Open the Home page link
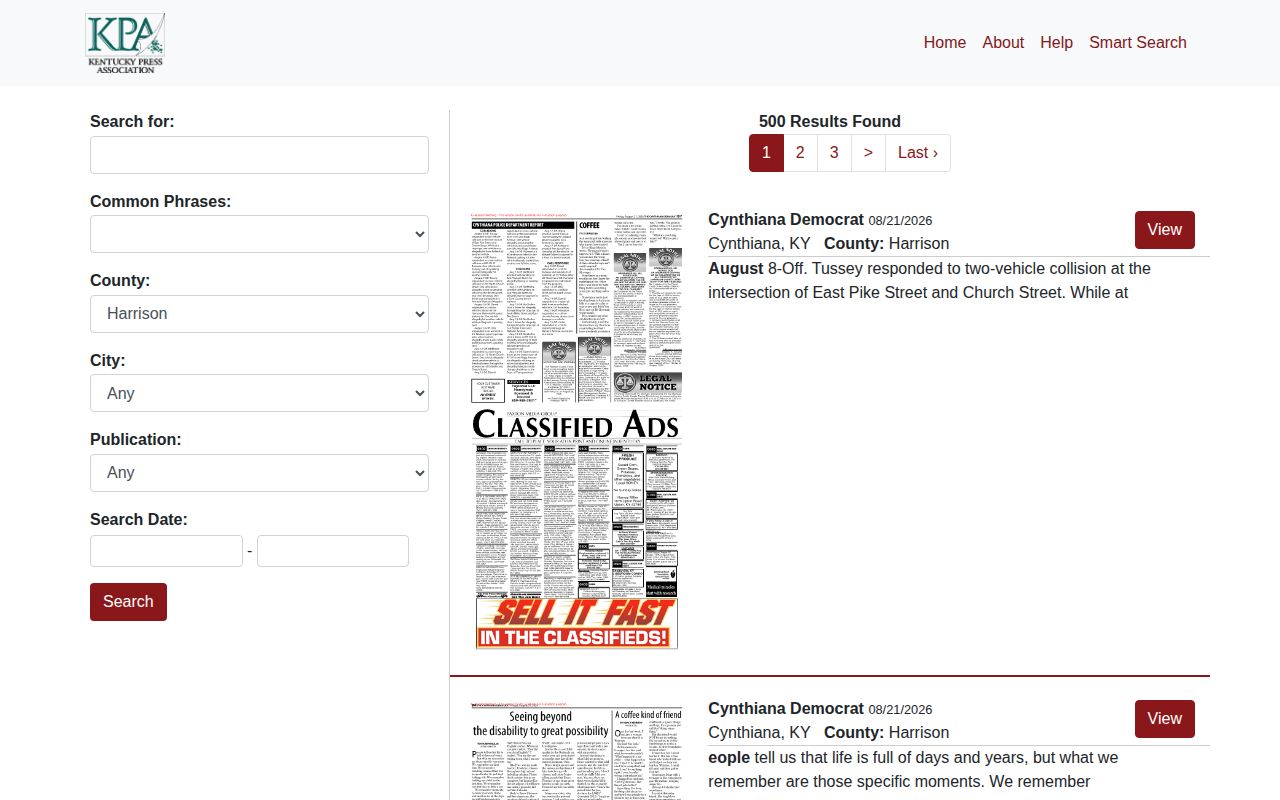1280x800 pixels. [x=945, y=42]
